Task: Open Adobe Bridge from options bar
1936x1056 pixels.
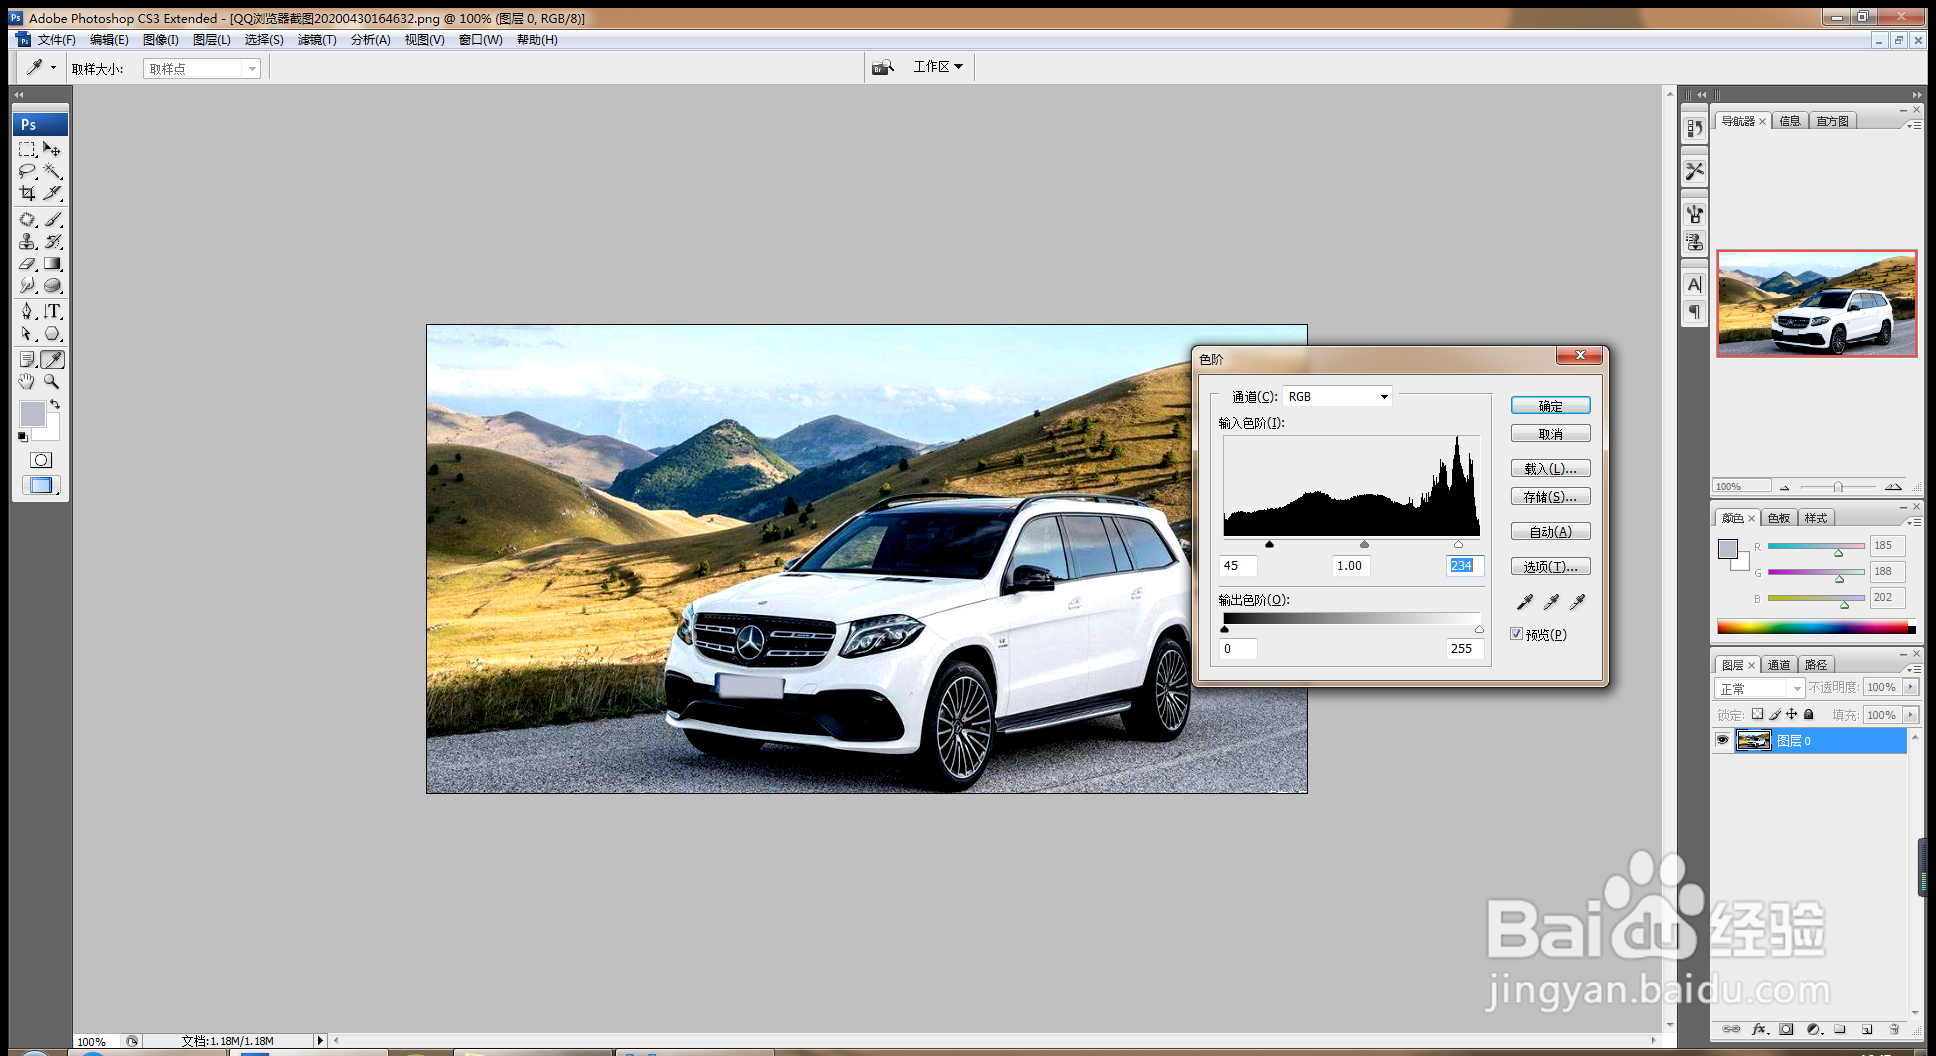Action: point(882,67)
